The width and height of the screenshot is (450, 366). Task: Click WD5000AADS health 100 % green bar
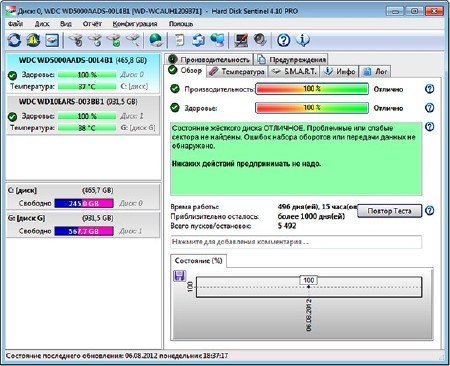pyautogui.click(x=87, y=75)
